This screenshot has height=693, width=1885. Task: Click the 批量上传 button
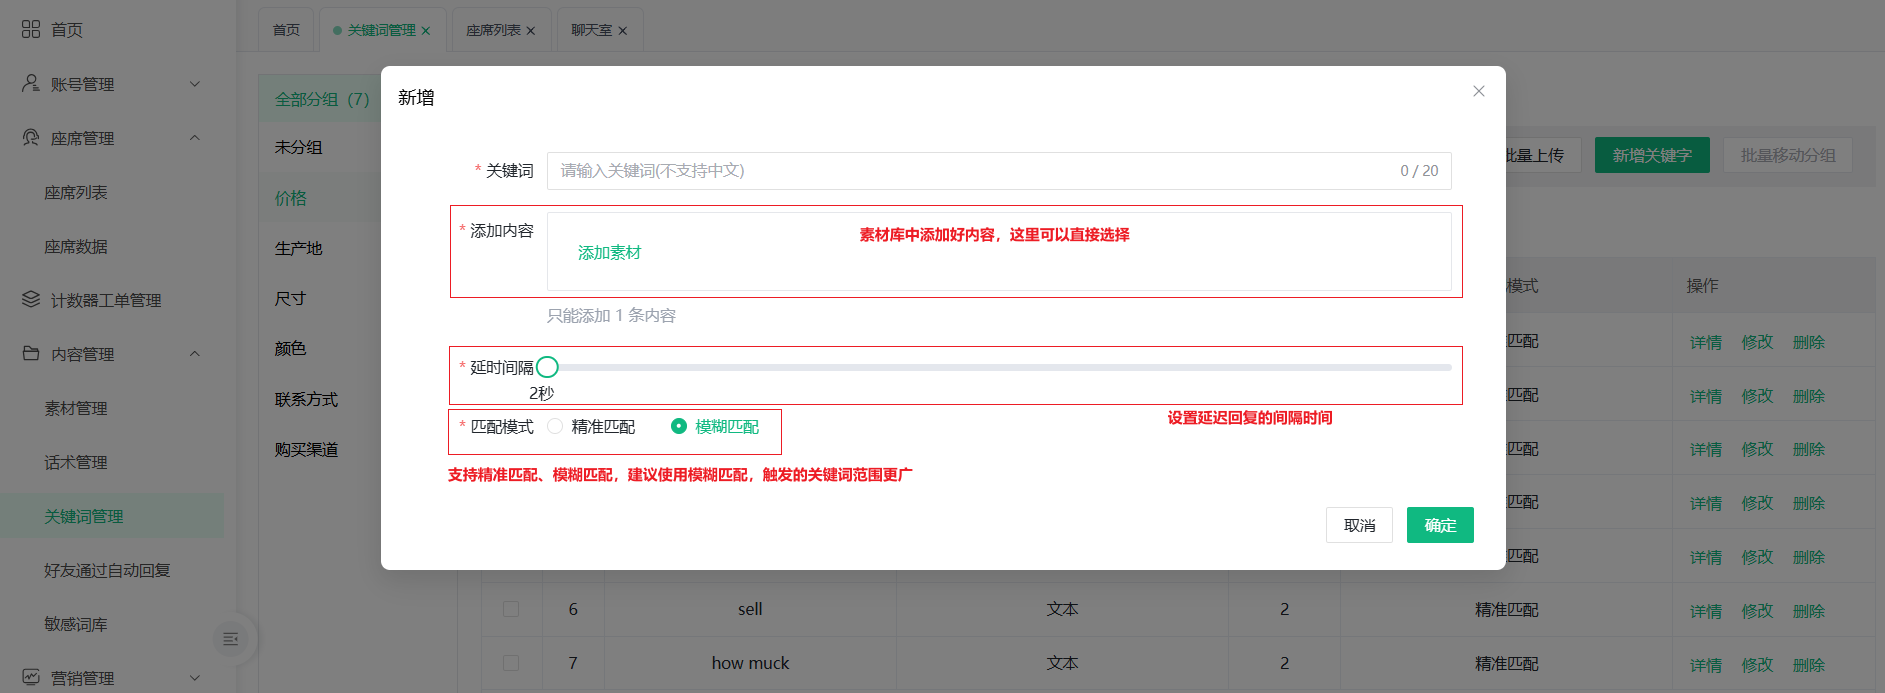pyautogui.click(x=1534, y=155)
